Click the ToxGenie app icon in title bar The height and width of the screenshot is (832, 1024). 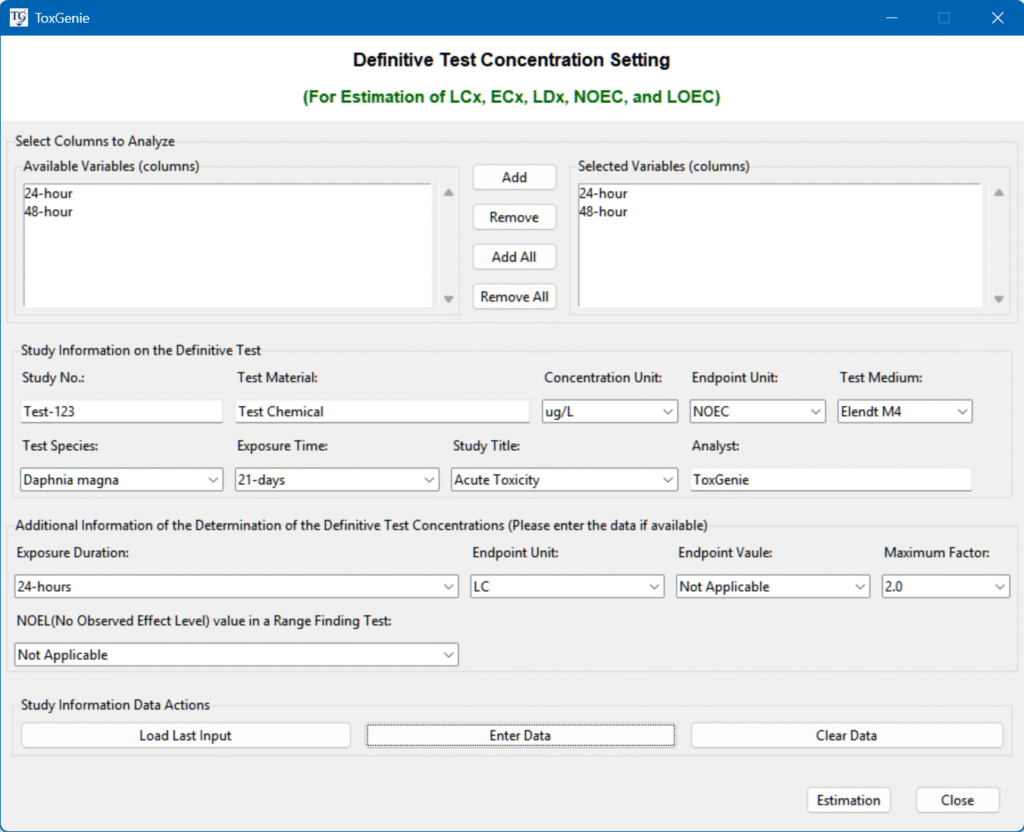pyautogui.click(x=19, y=18)
